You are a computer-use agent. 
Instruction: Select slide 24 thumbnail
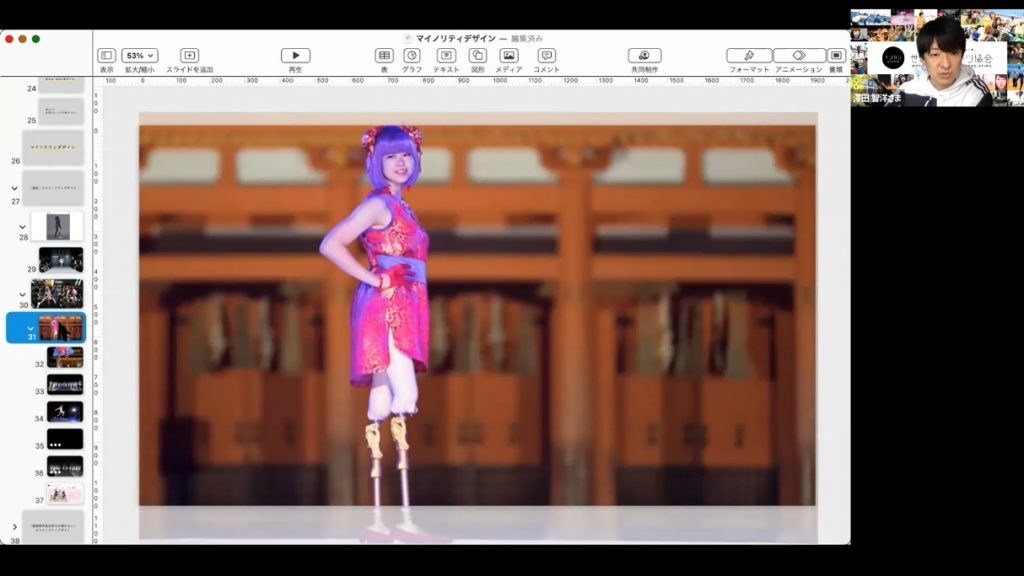[x=61, y=84]
